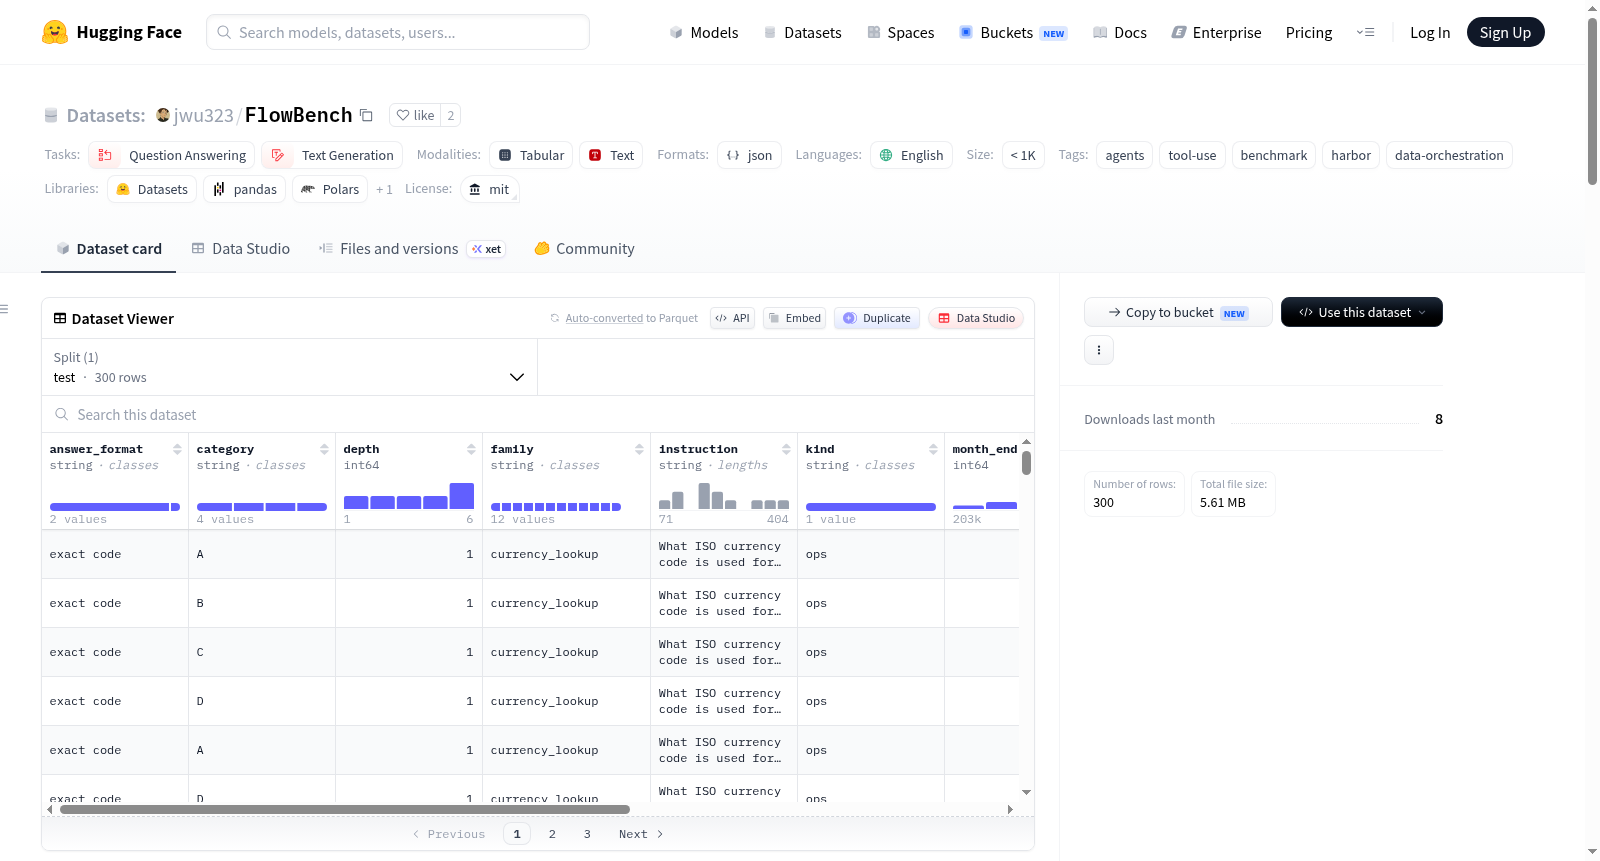Screen dimensions: 1600x861
Task: Switch to Files and versions tab
Action: click(412, 249)
